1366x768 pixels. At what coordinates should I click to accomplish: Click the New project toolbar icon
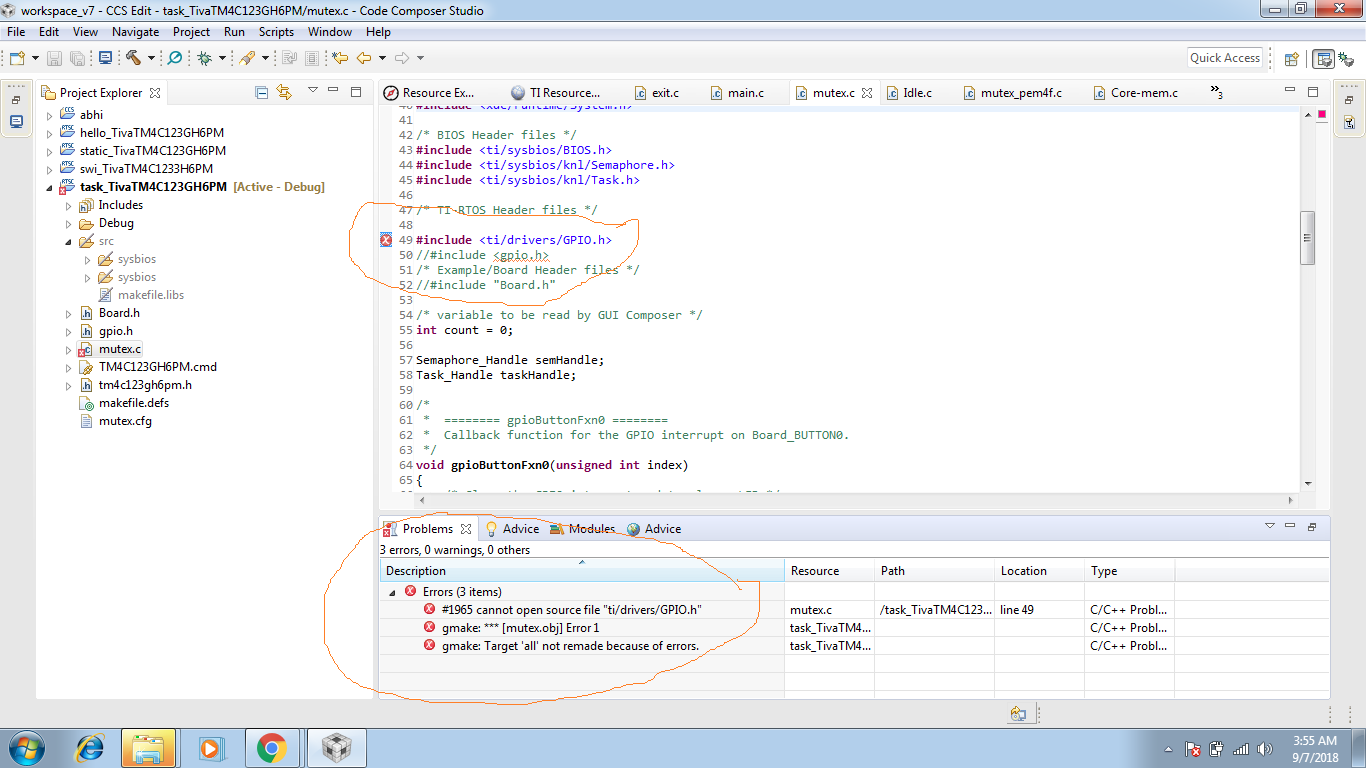point(18,58)
